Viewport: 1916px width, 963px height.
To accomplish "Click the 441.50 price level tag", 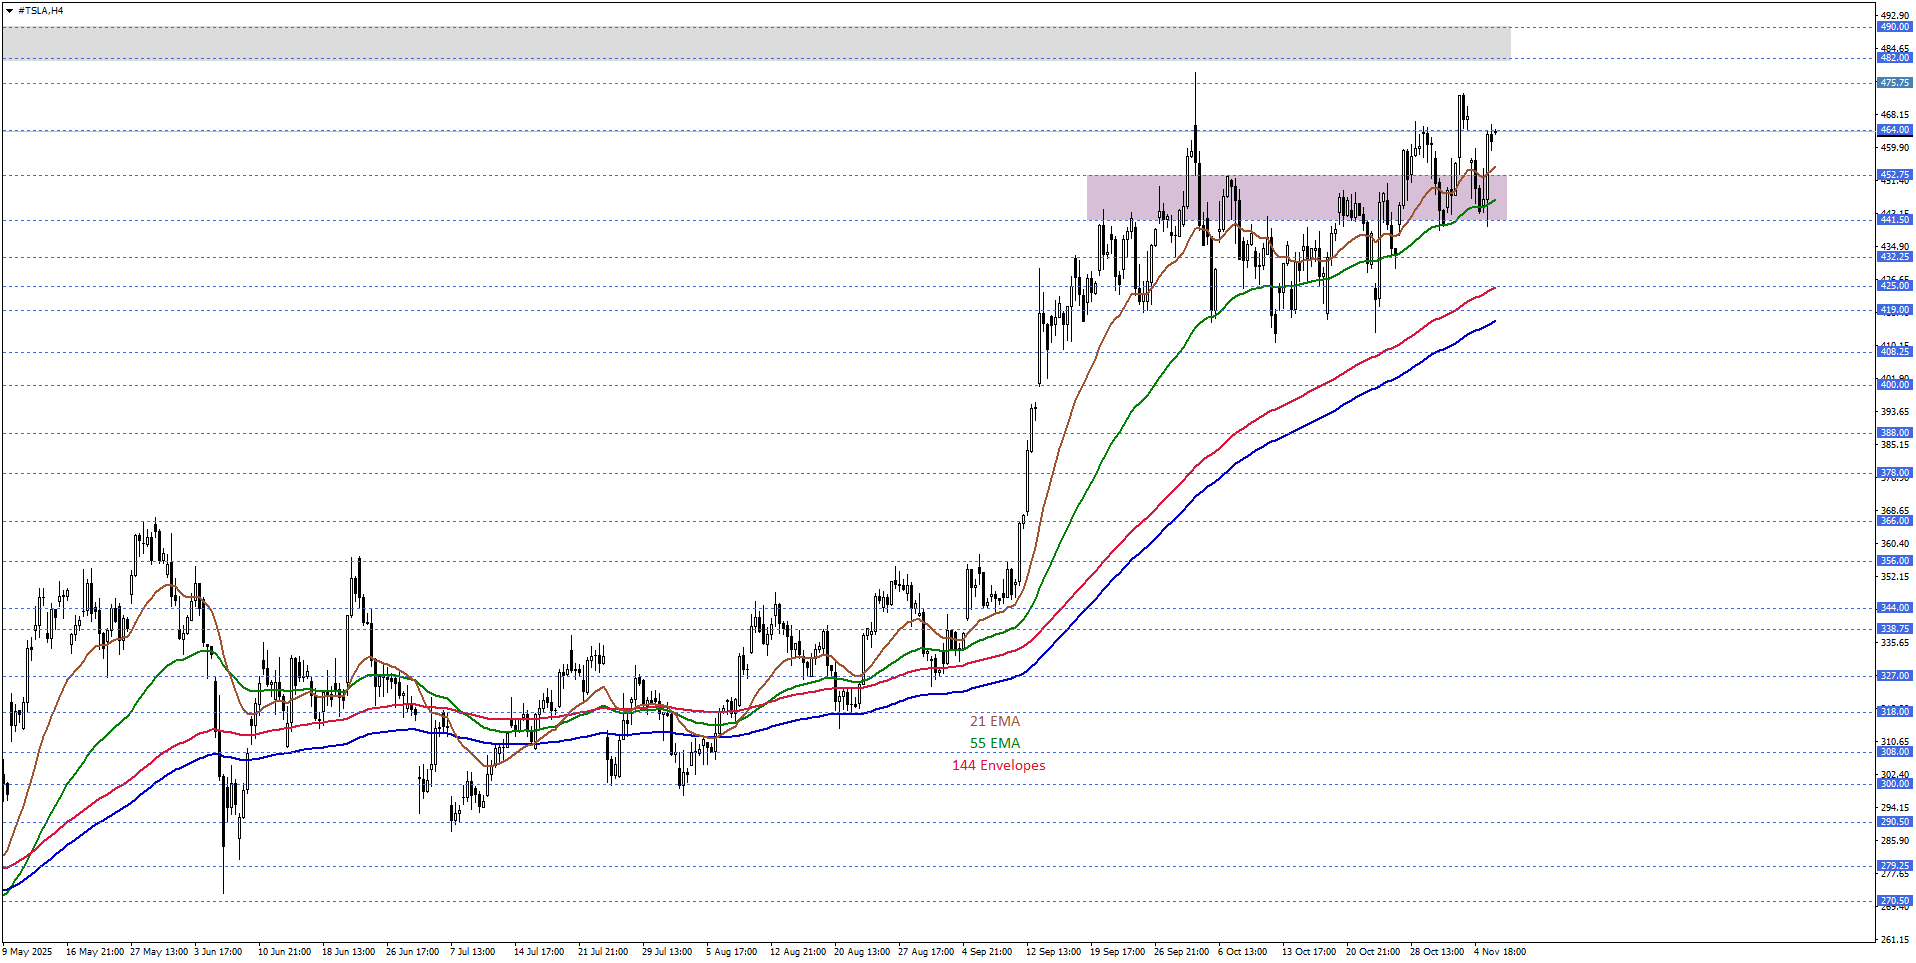I will point(1894,220).
